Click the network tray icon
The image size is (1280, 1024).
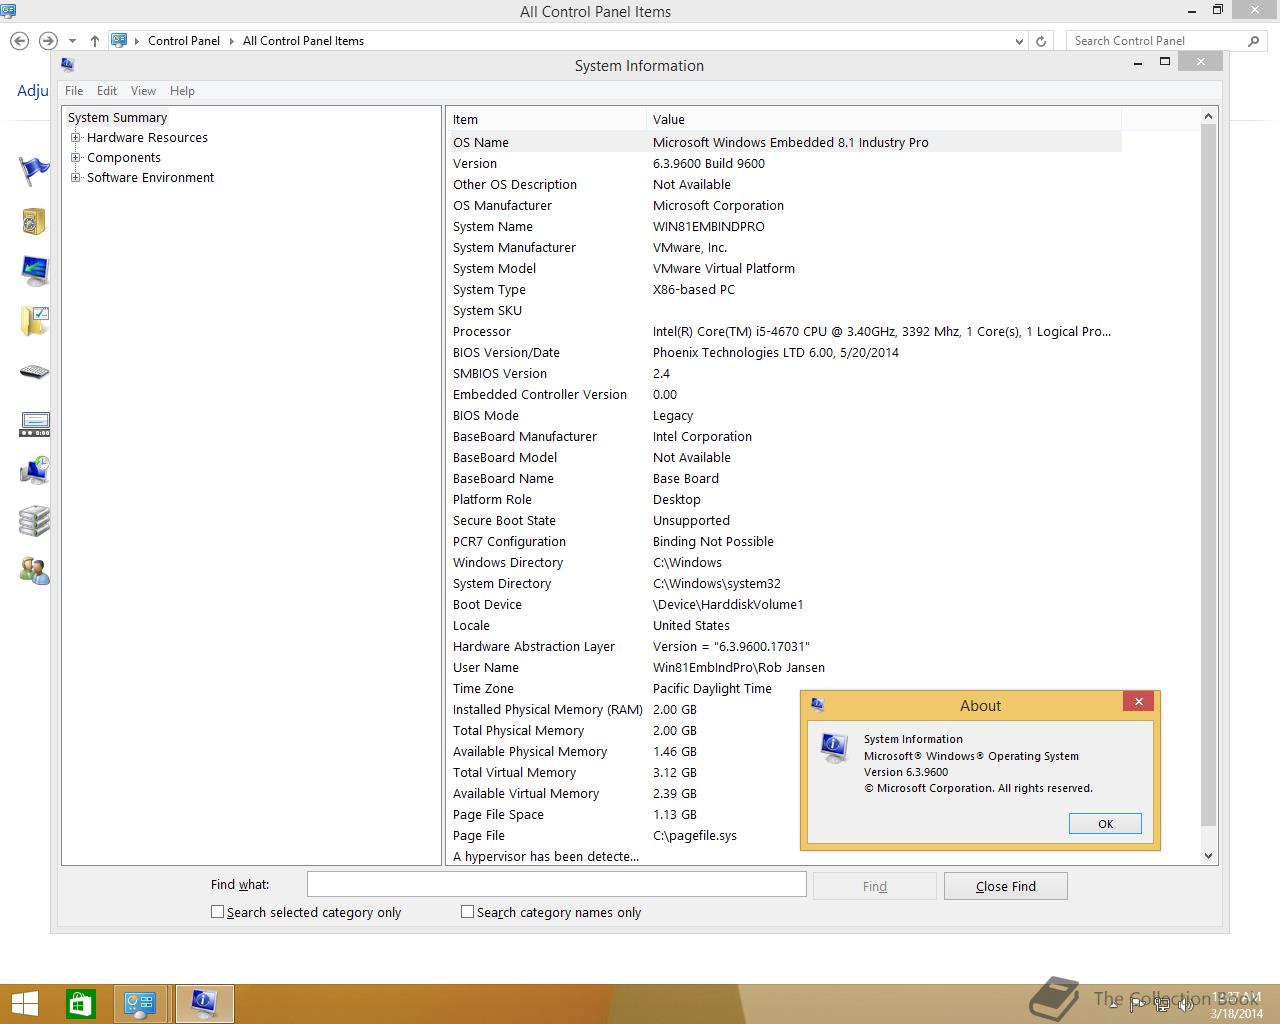[x=1161, y=1005]
